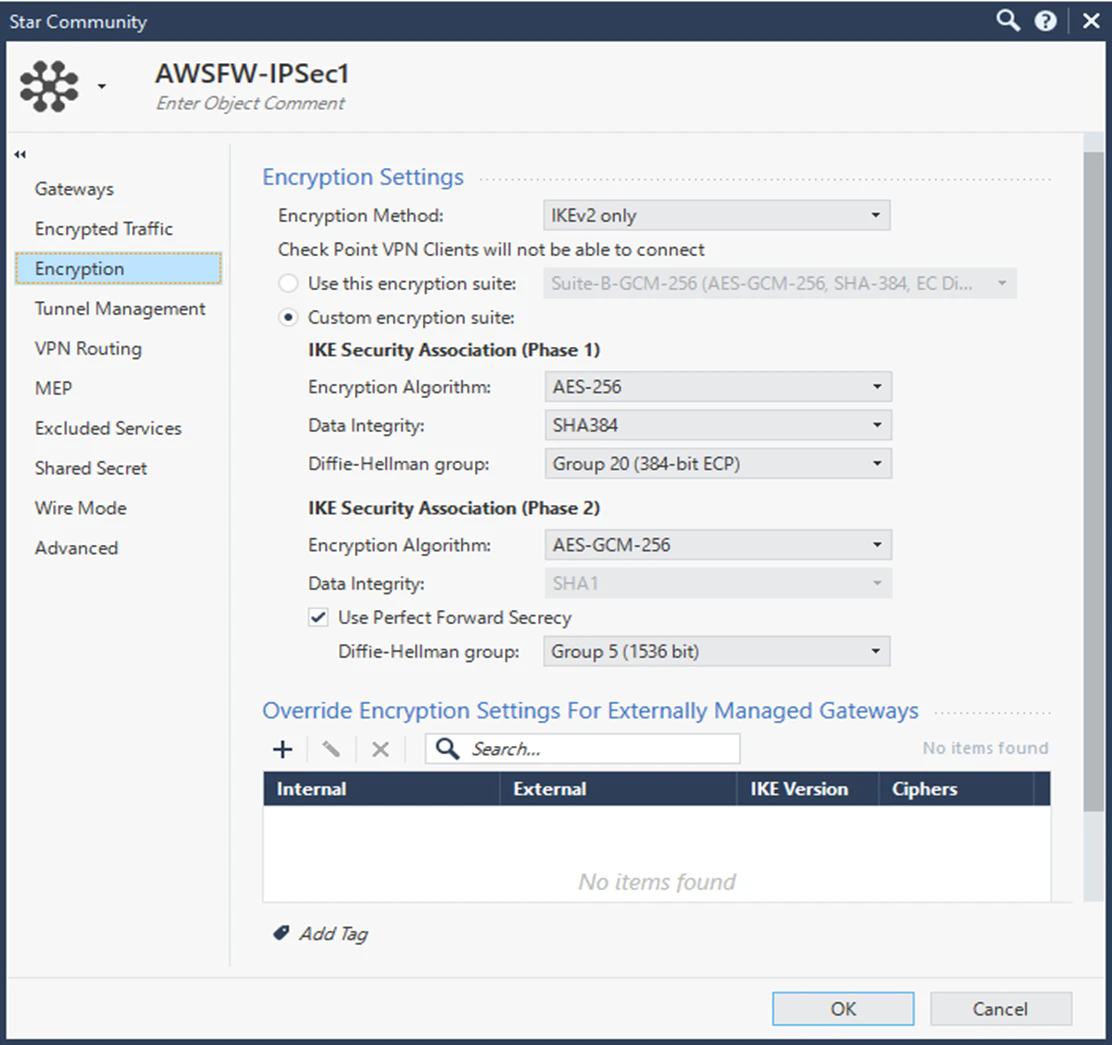The image size is (1112, 1045).
Task: Select Use this encryption suite radio
Action: coord(288,284)
